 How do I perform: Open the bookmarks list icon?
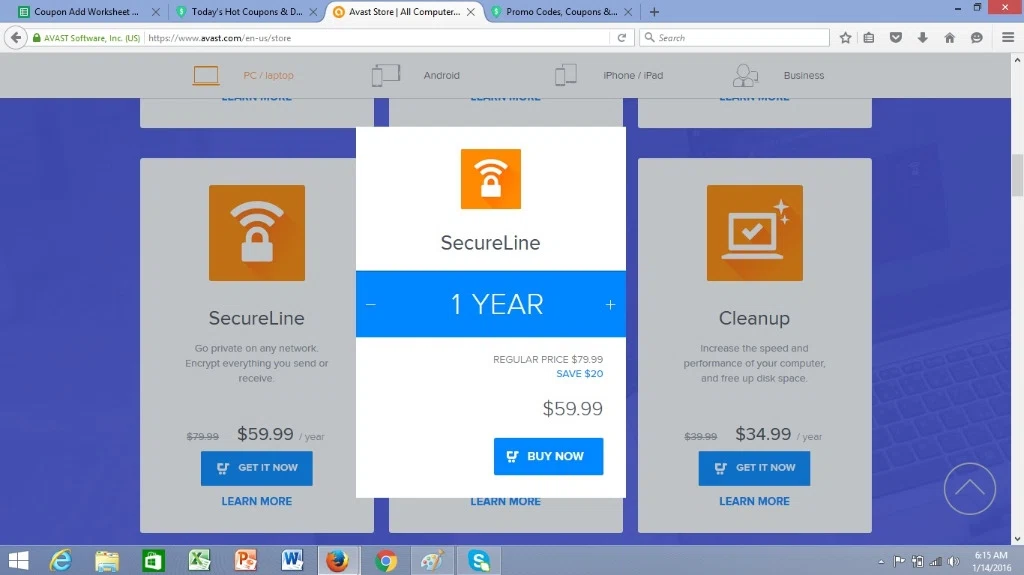pyautogui.click(x=869, y=38)
